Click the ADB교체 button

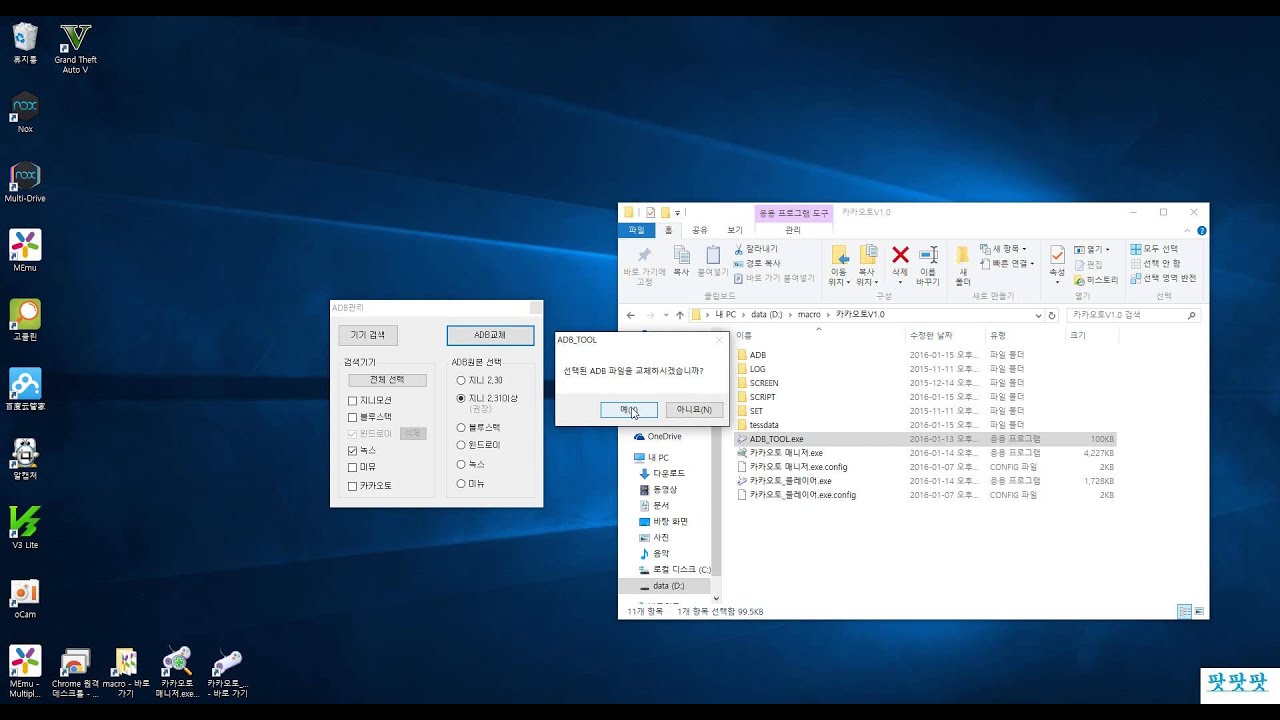[490, 335]
